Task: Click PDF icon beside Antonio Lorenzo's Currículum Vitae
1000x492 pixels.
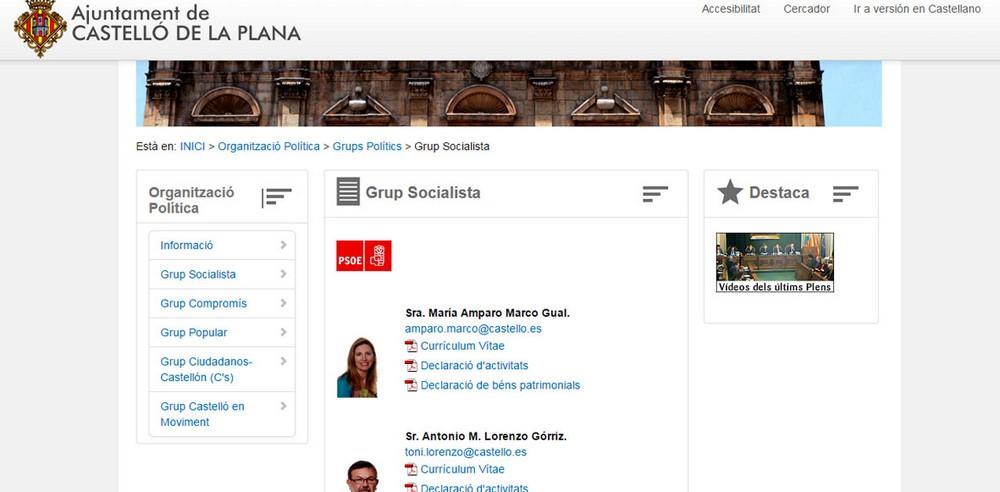Action: point(411,469)
